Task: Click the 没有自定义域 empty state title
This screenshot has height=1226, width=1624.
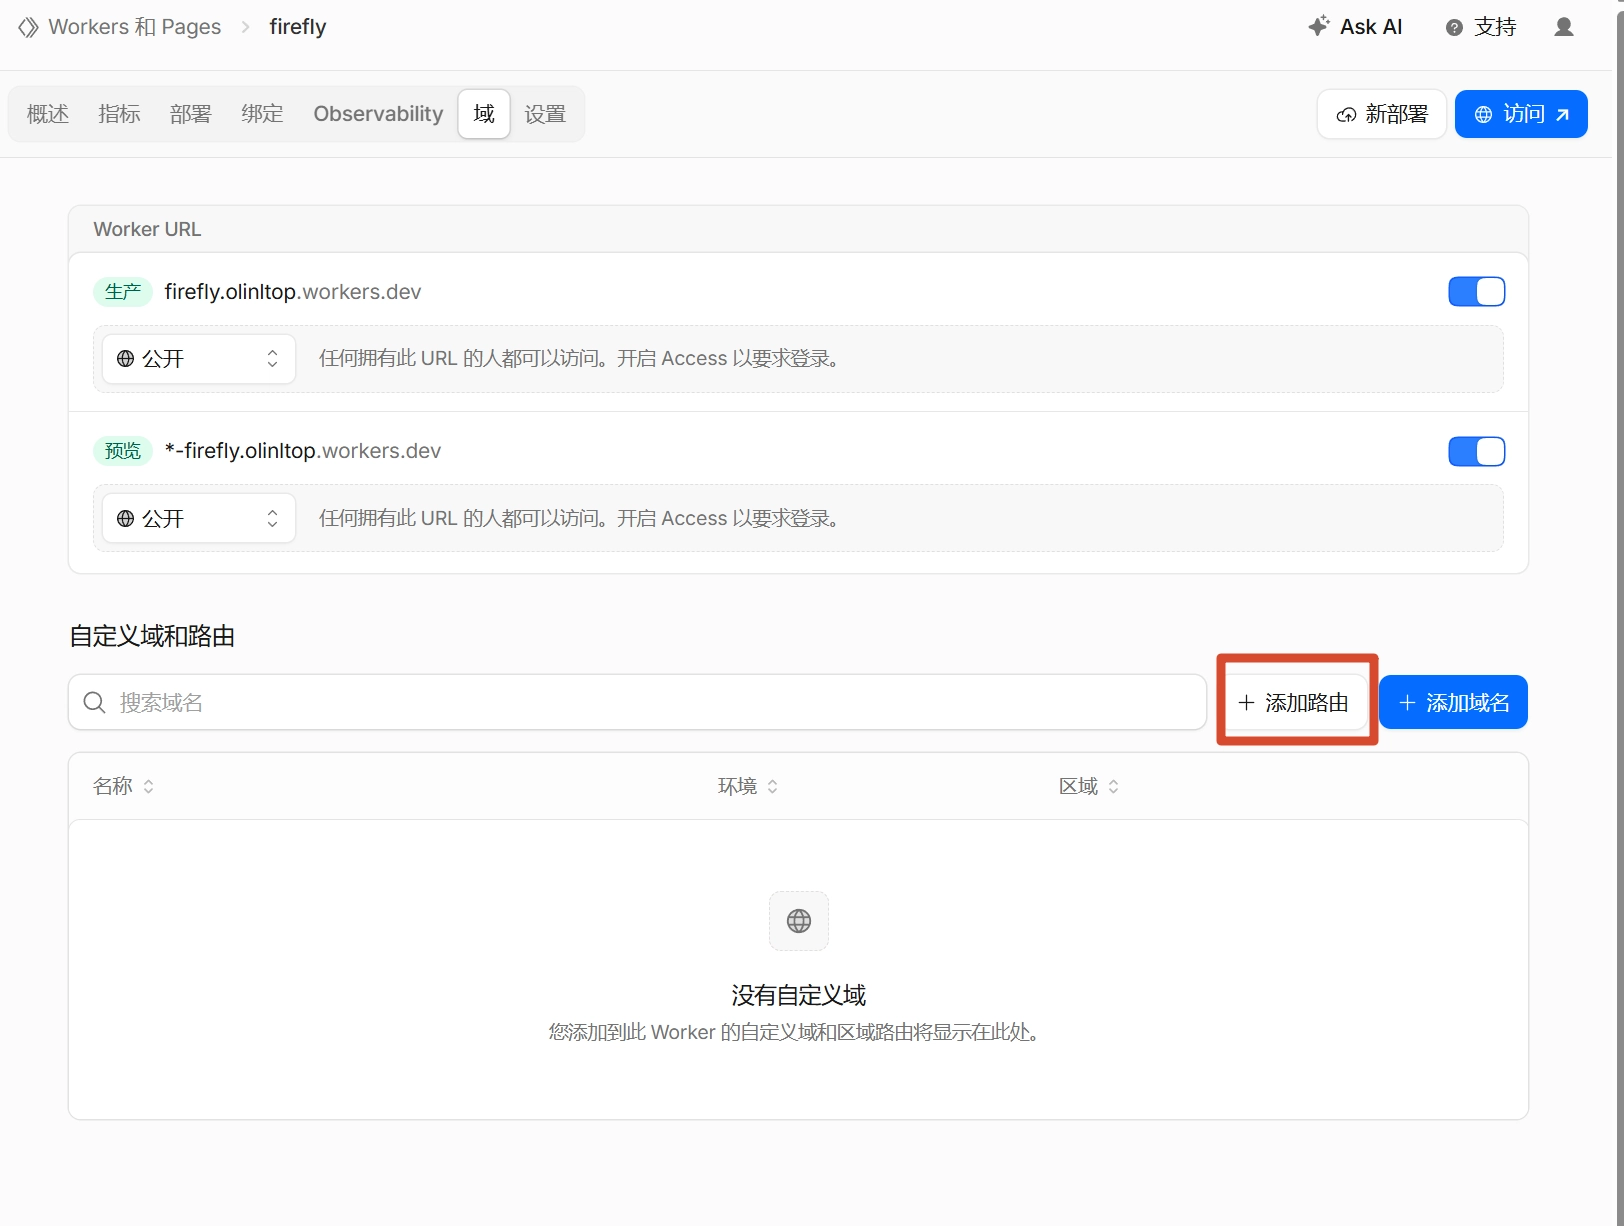Action: 799,995
